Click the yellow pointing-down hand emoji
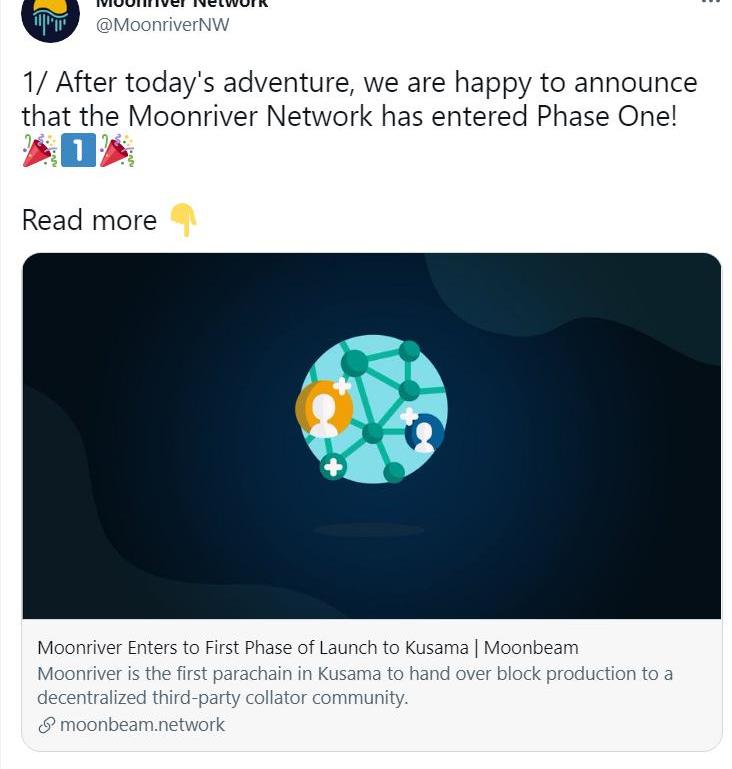This screenshot has width=732, height=769. point(183,220)
